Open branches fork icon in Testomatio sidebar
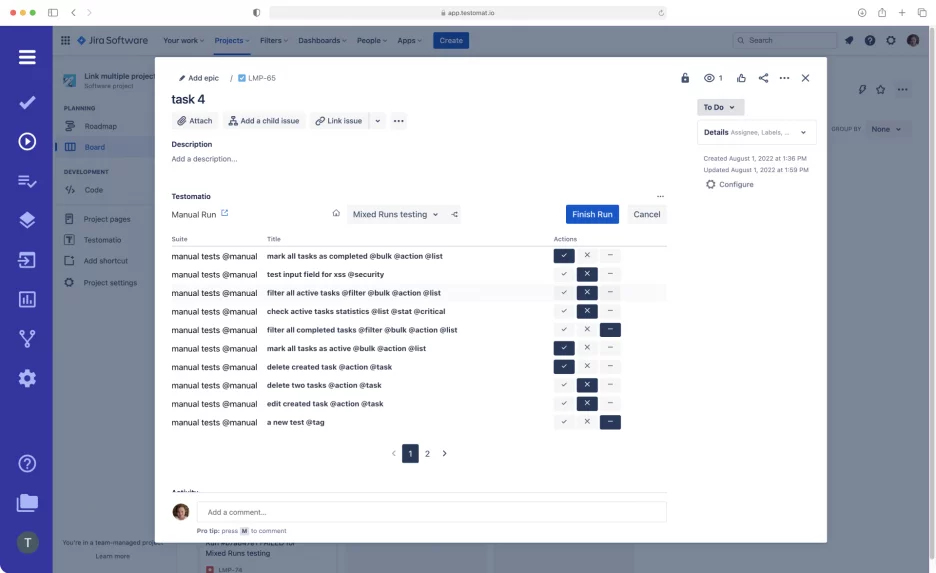The image size is (936, 573). pyautogui.click(x=27, y=339)
